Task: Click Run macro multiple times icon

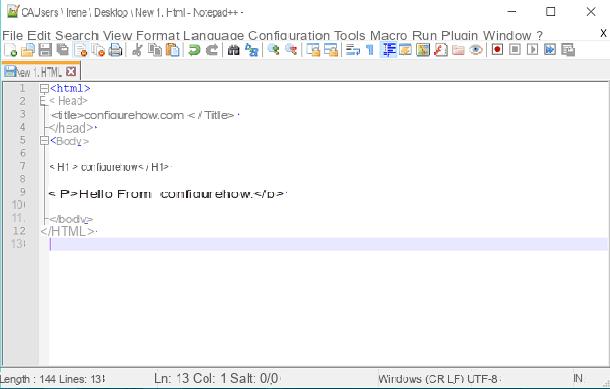Action: click(x=550, y=50)
